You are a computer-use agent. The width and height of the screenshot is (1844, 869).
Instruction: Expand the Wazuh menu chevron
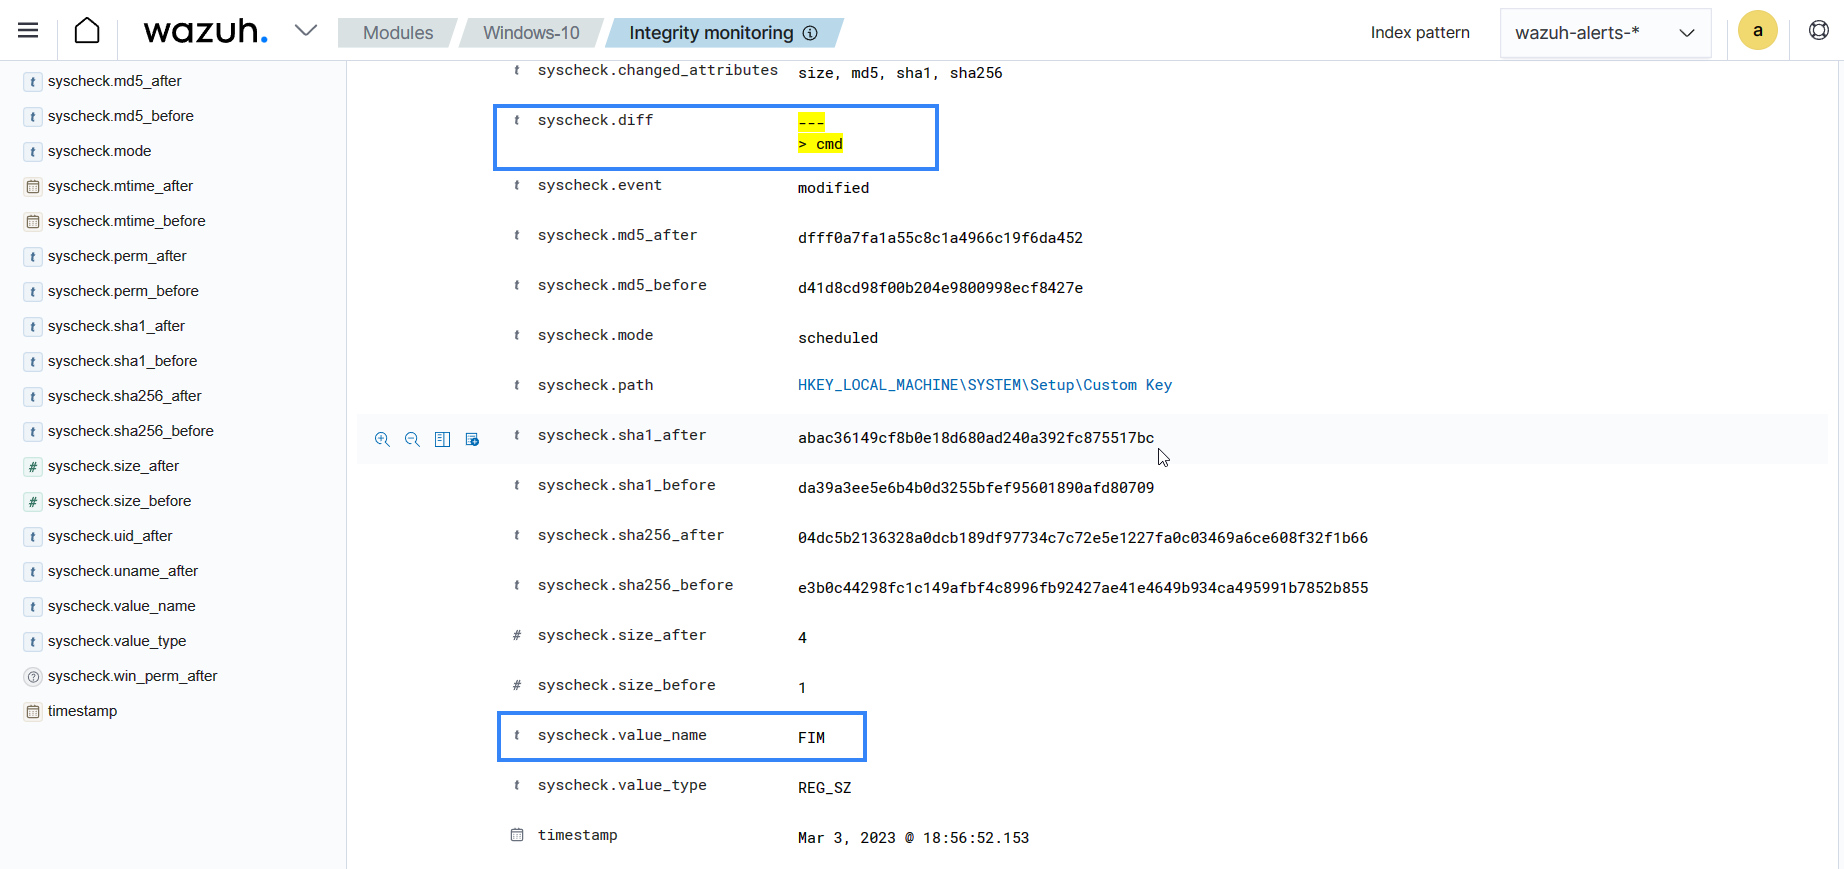coord(306,30)
